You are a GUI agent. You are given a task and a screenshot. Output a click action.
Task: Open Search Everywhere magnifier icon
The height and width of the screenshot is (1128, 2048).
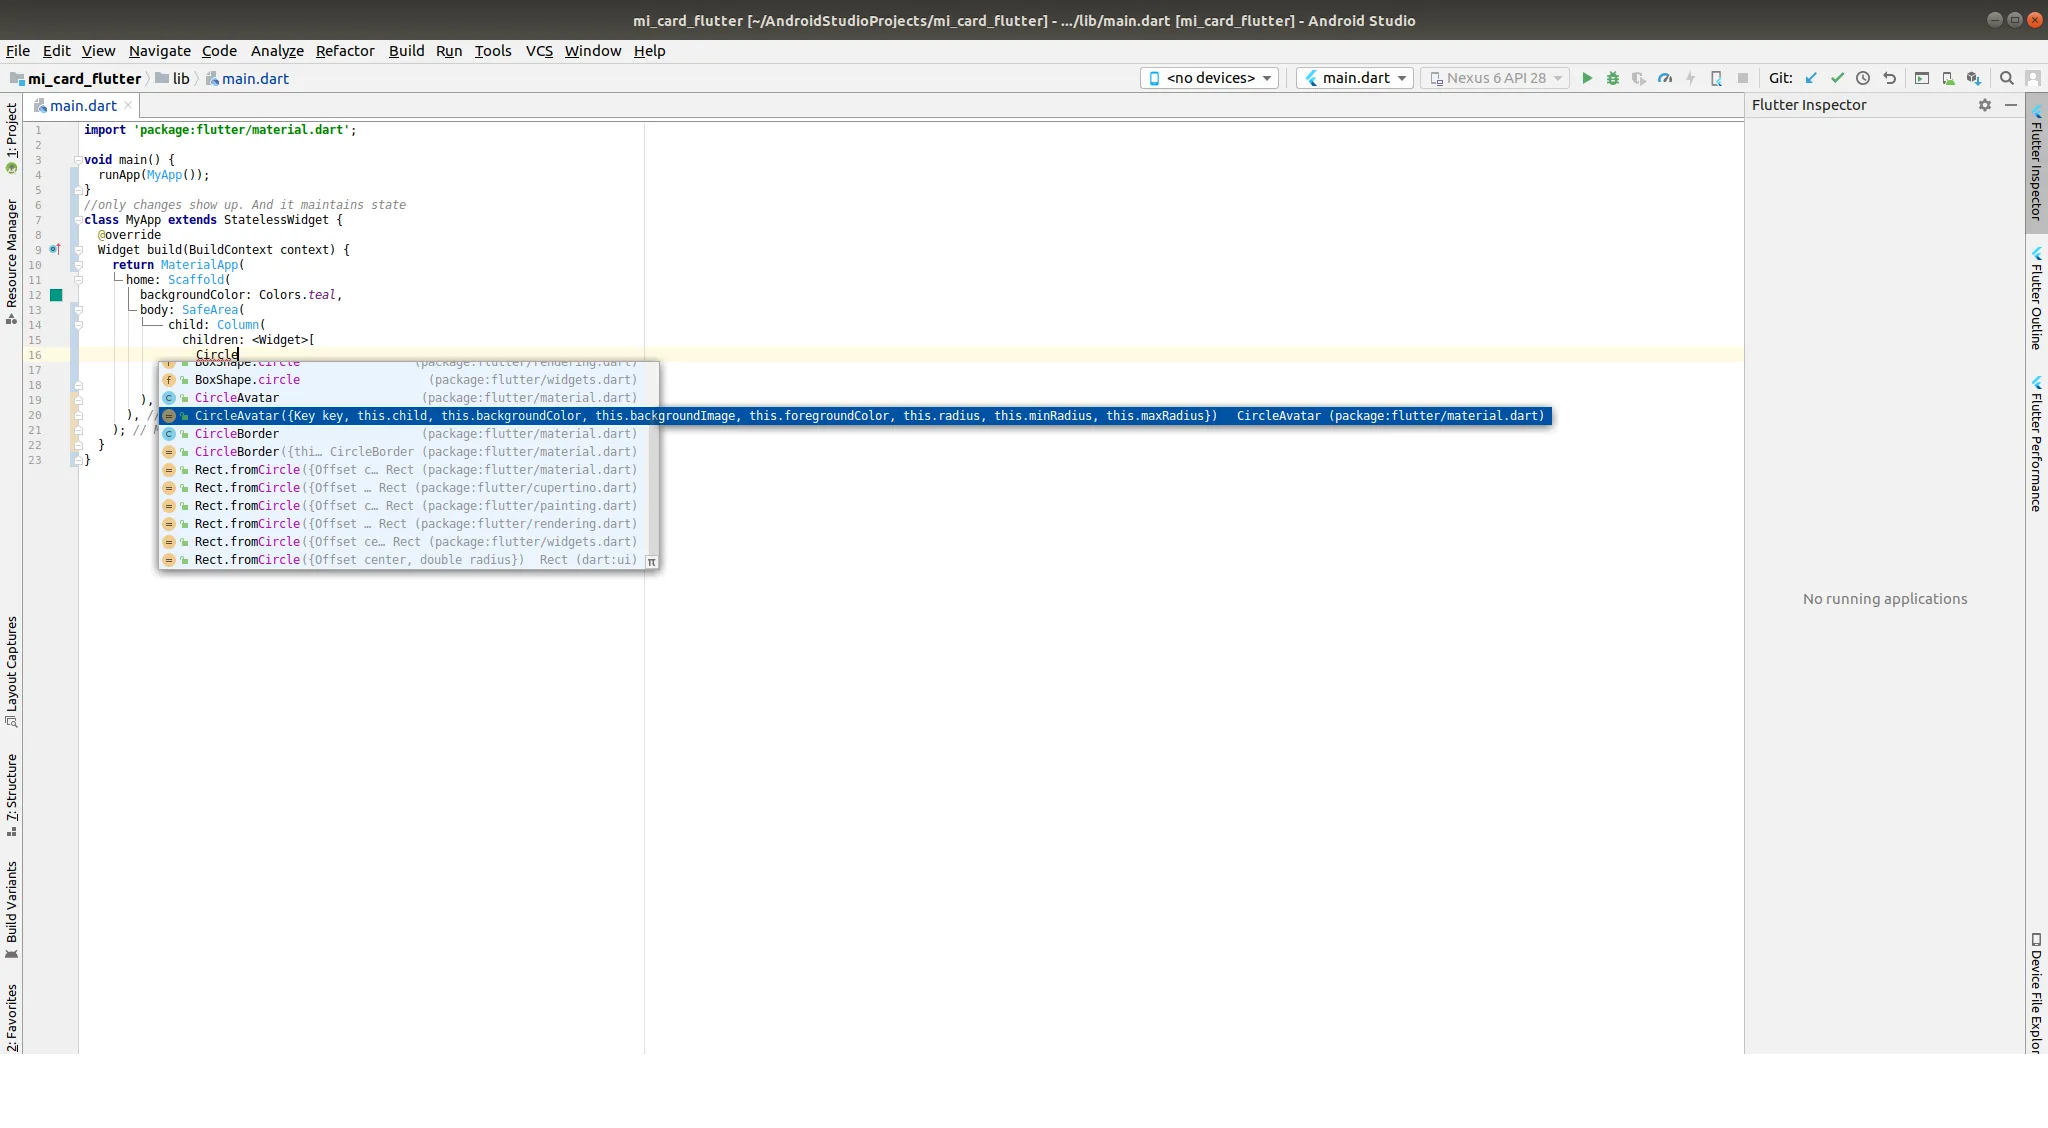[2006, 78]
